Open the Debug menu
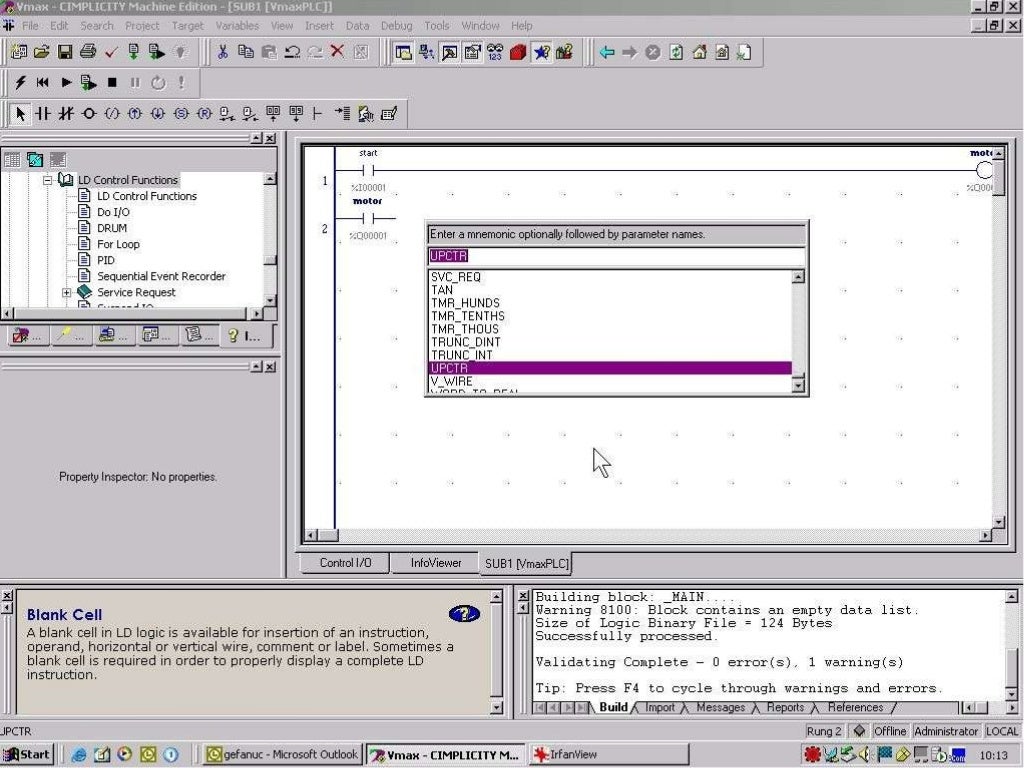The height and width of the screenshot is (768, 1024). click(x=396, y=25)
